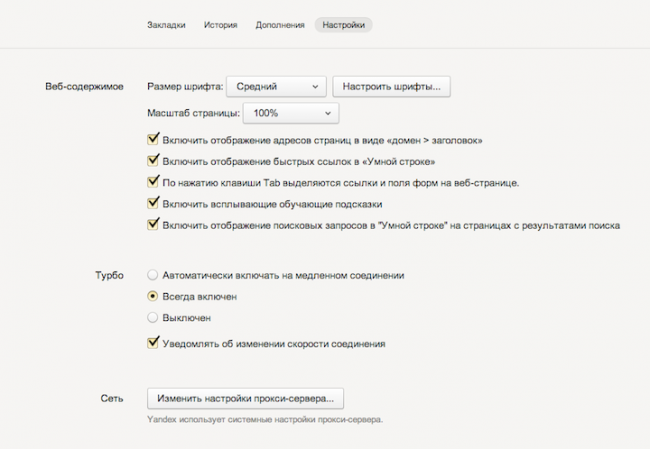Uncheck быстрых ссылок в «Умной строке» checkbox
This screenshot has height=449, width=650.
tap(153, 162)
